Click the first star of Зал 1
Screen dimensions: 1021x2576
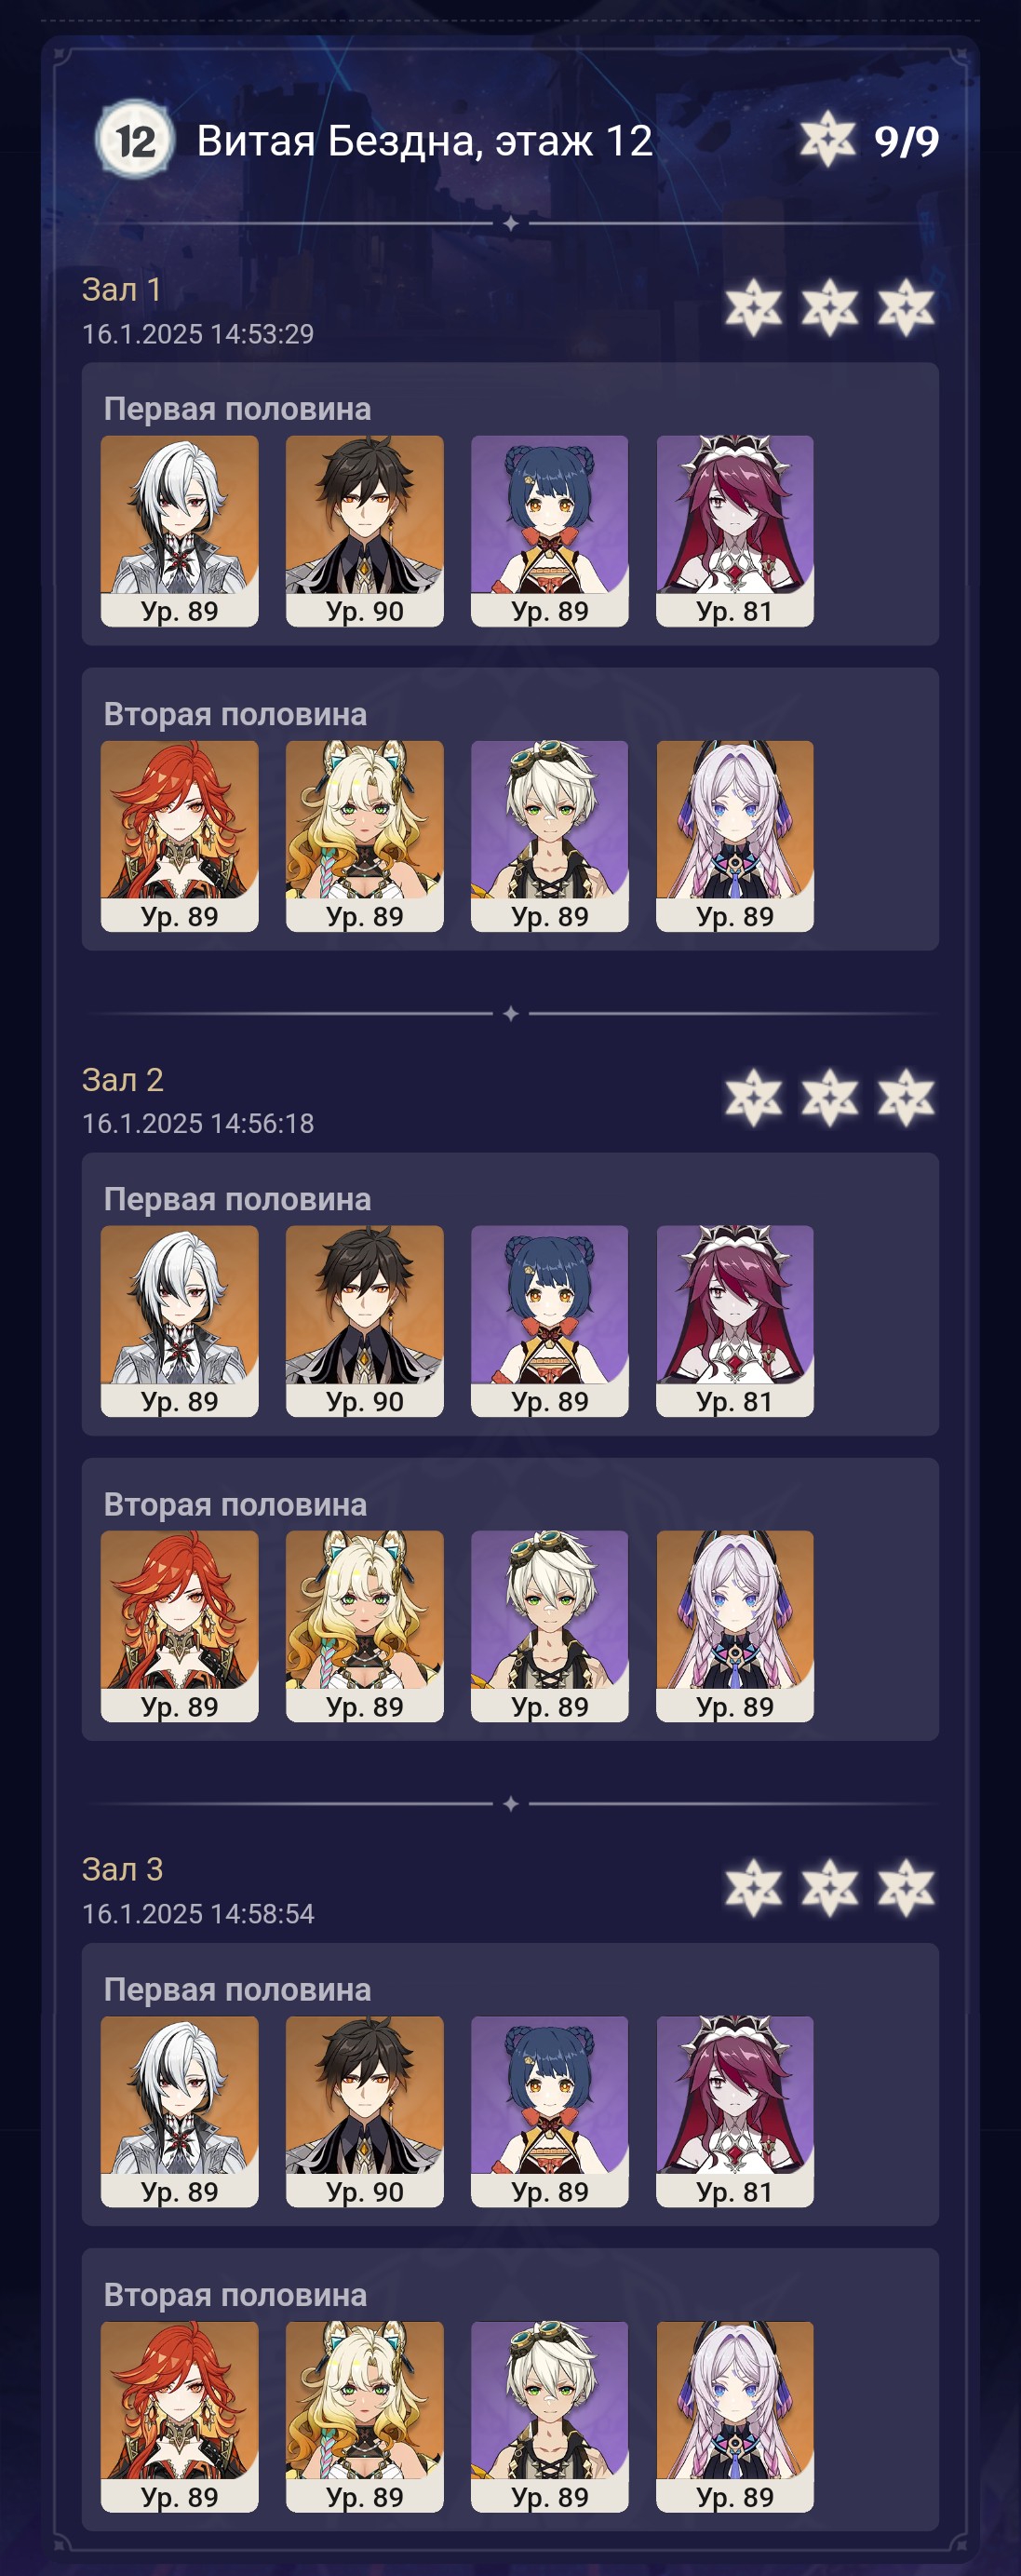[x=753, y=307]
